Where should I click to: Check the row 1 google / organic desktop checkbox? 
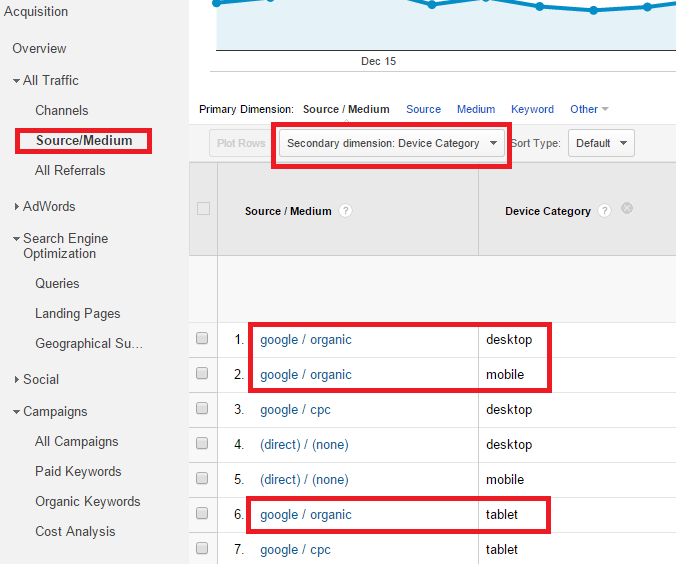[x=202, y=338]
